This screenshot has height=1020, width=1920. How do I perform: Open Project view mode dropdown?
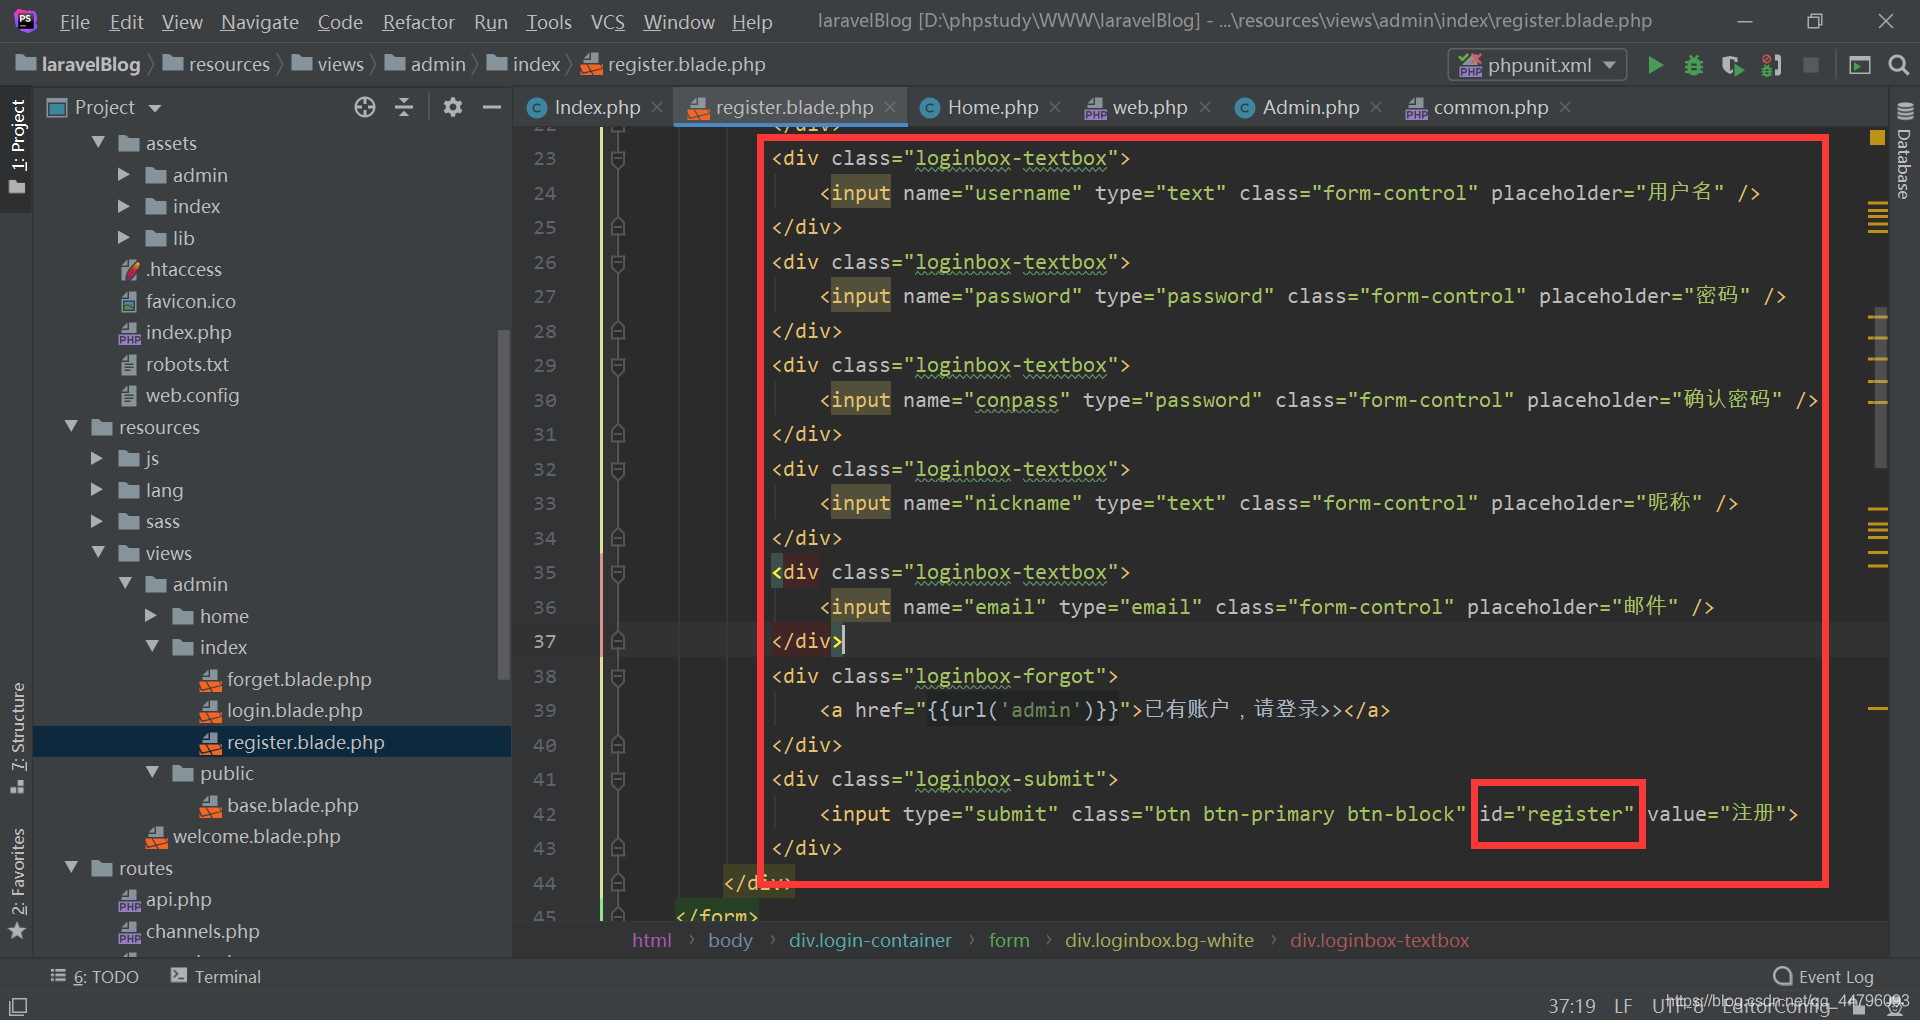pos(155,108)
